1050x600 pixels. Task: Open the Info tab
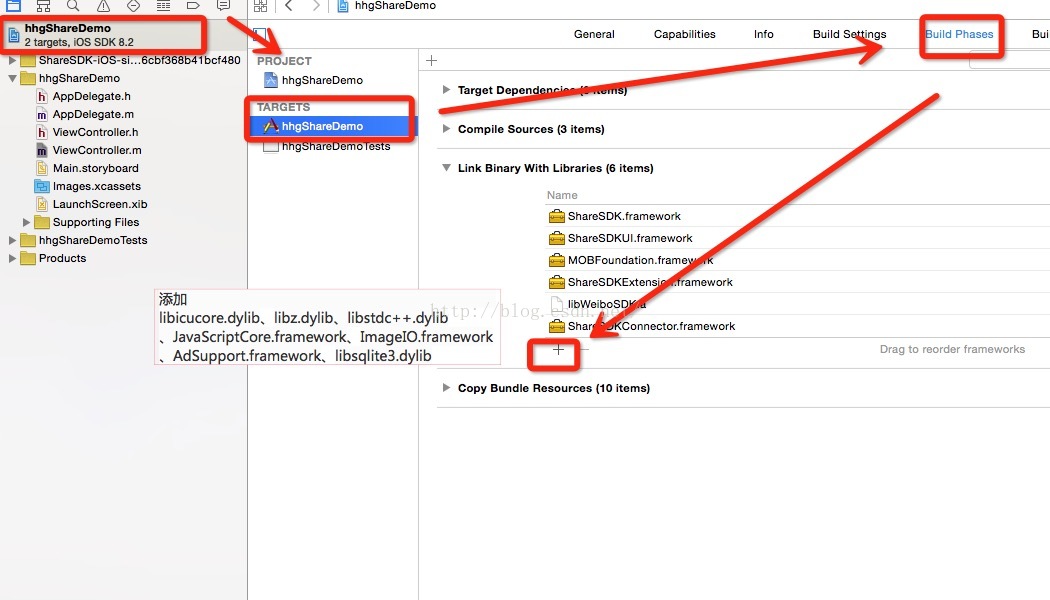click(x=763, y=34)
